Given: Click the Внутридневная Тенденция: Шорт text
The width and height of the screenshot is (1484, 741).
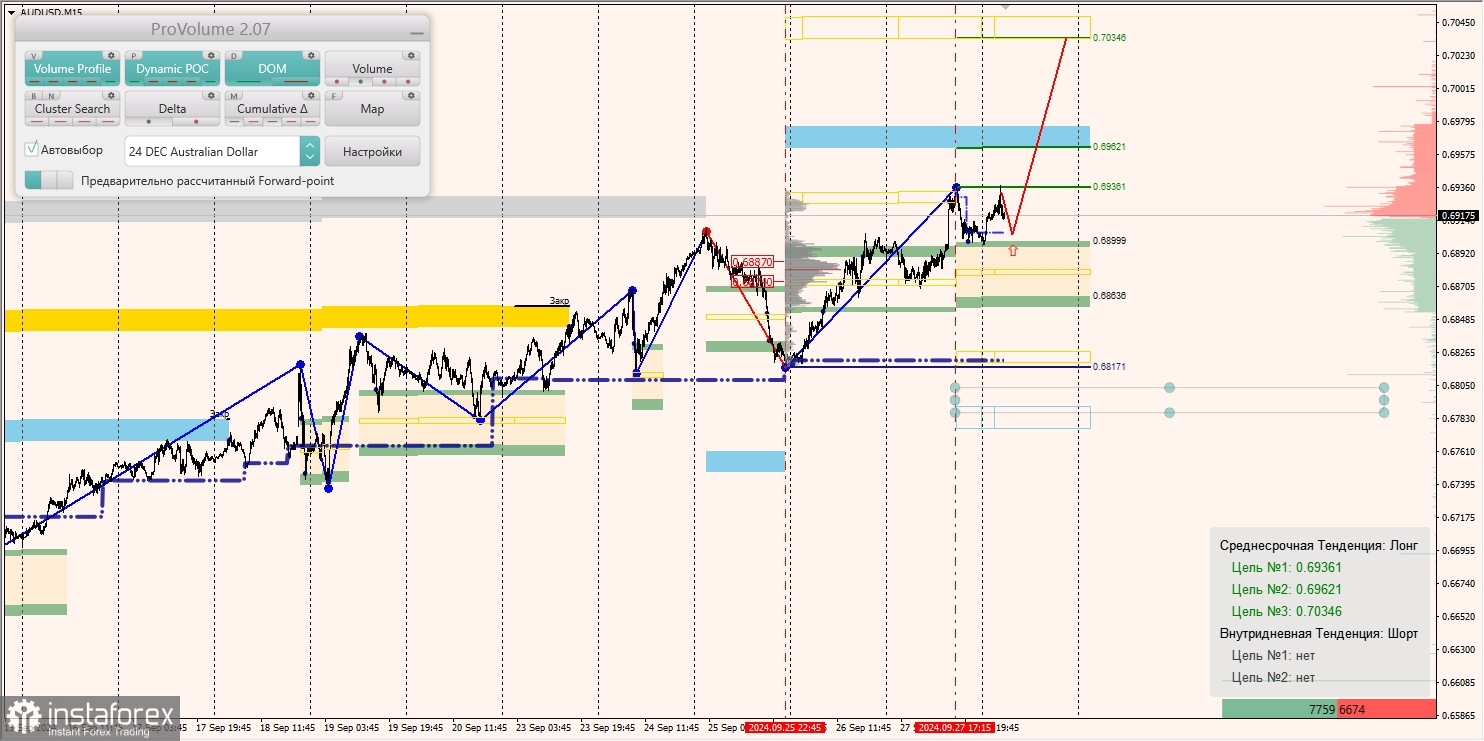Looking at the screenshot, I should [x=1319, y=633].
